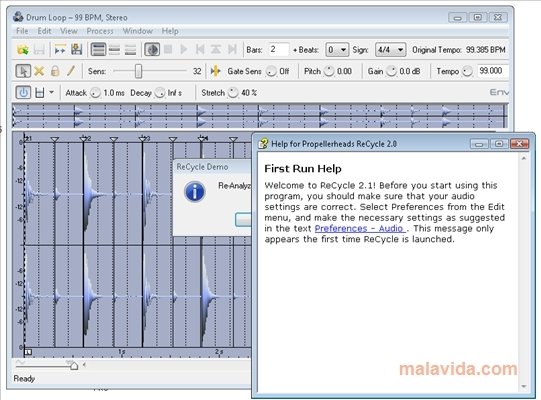Open the envelope preset dropdown arrow

pyautogui.click(x=51, y=92)
